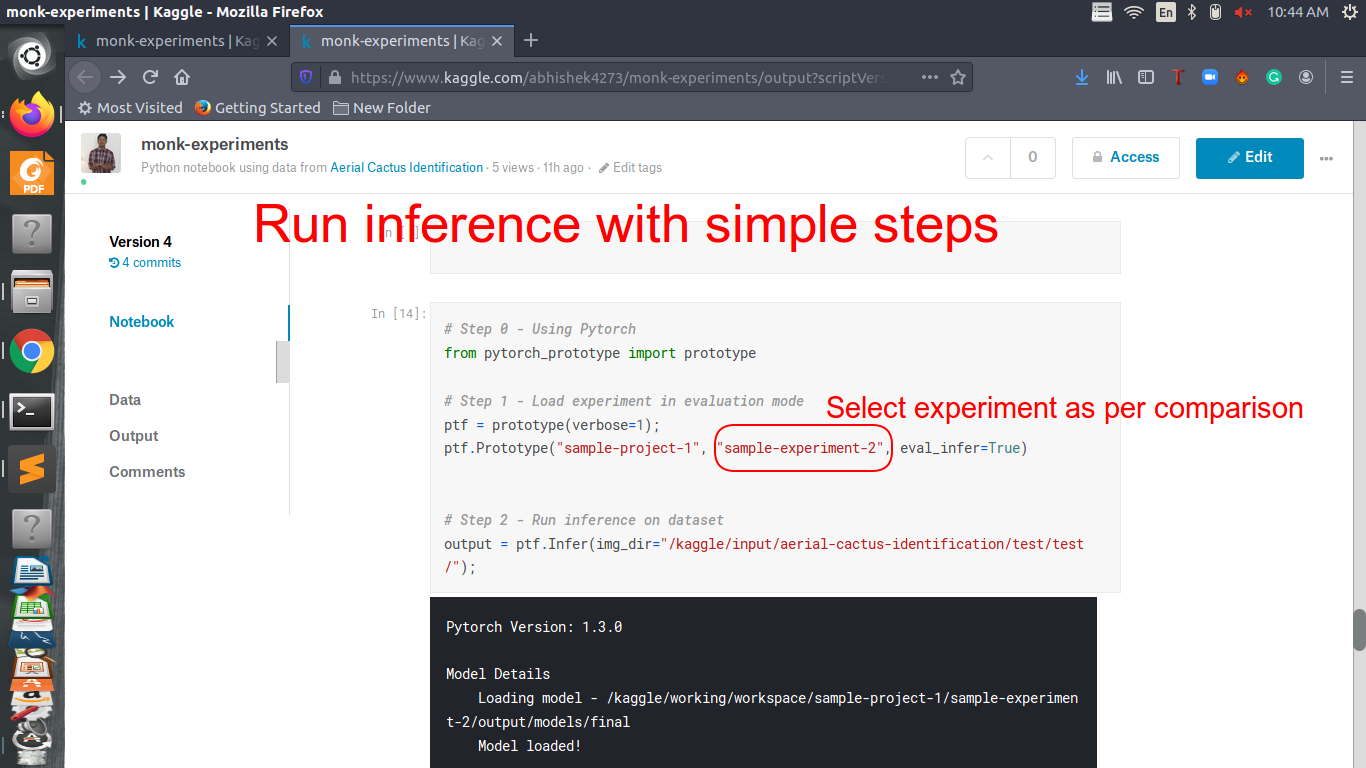Upvote the notebook
Image resolution: width=1366 pixels, height=768 pixels.
point(988,157)
